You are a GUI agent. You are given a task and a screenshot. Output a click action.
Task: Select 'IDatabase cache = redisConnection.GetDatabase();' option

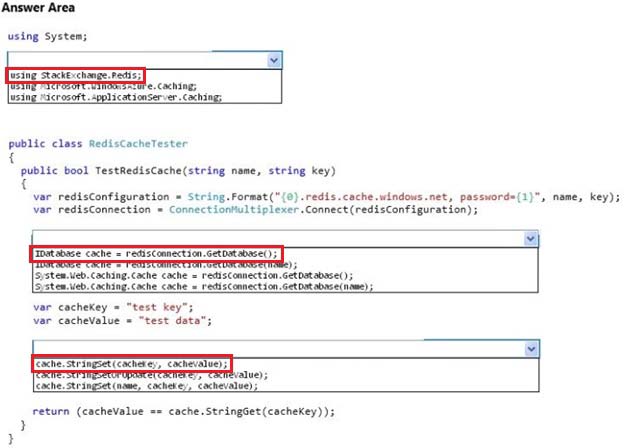(x=156, y=253)
